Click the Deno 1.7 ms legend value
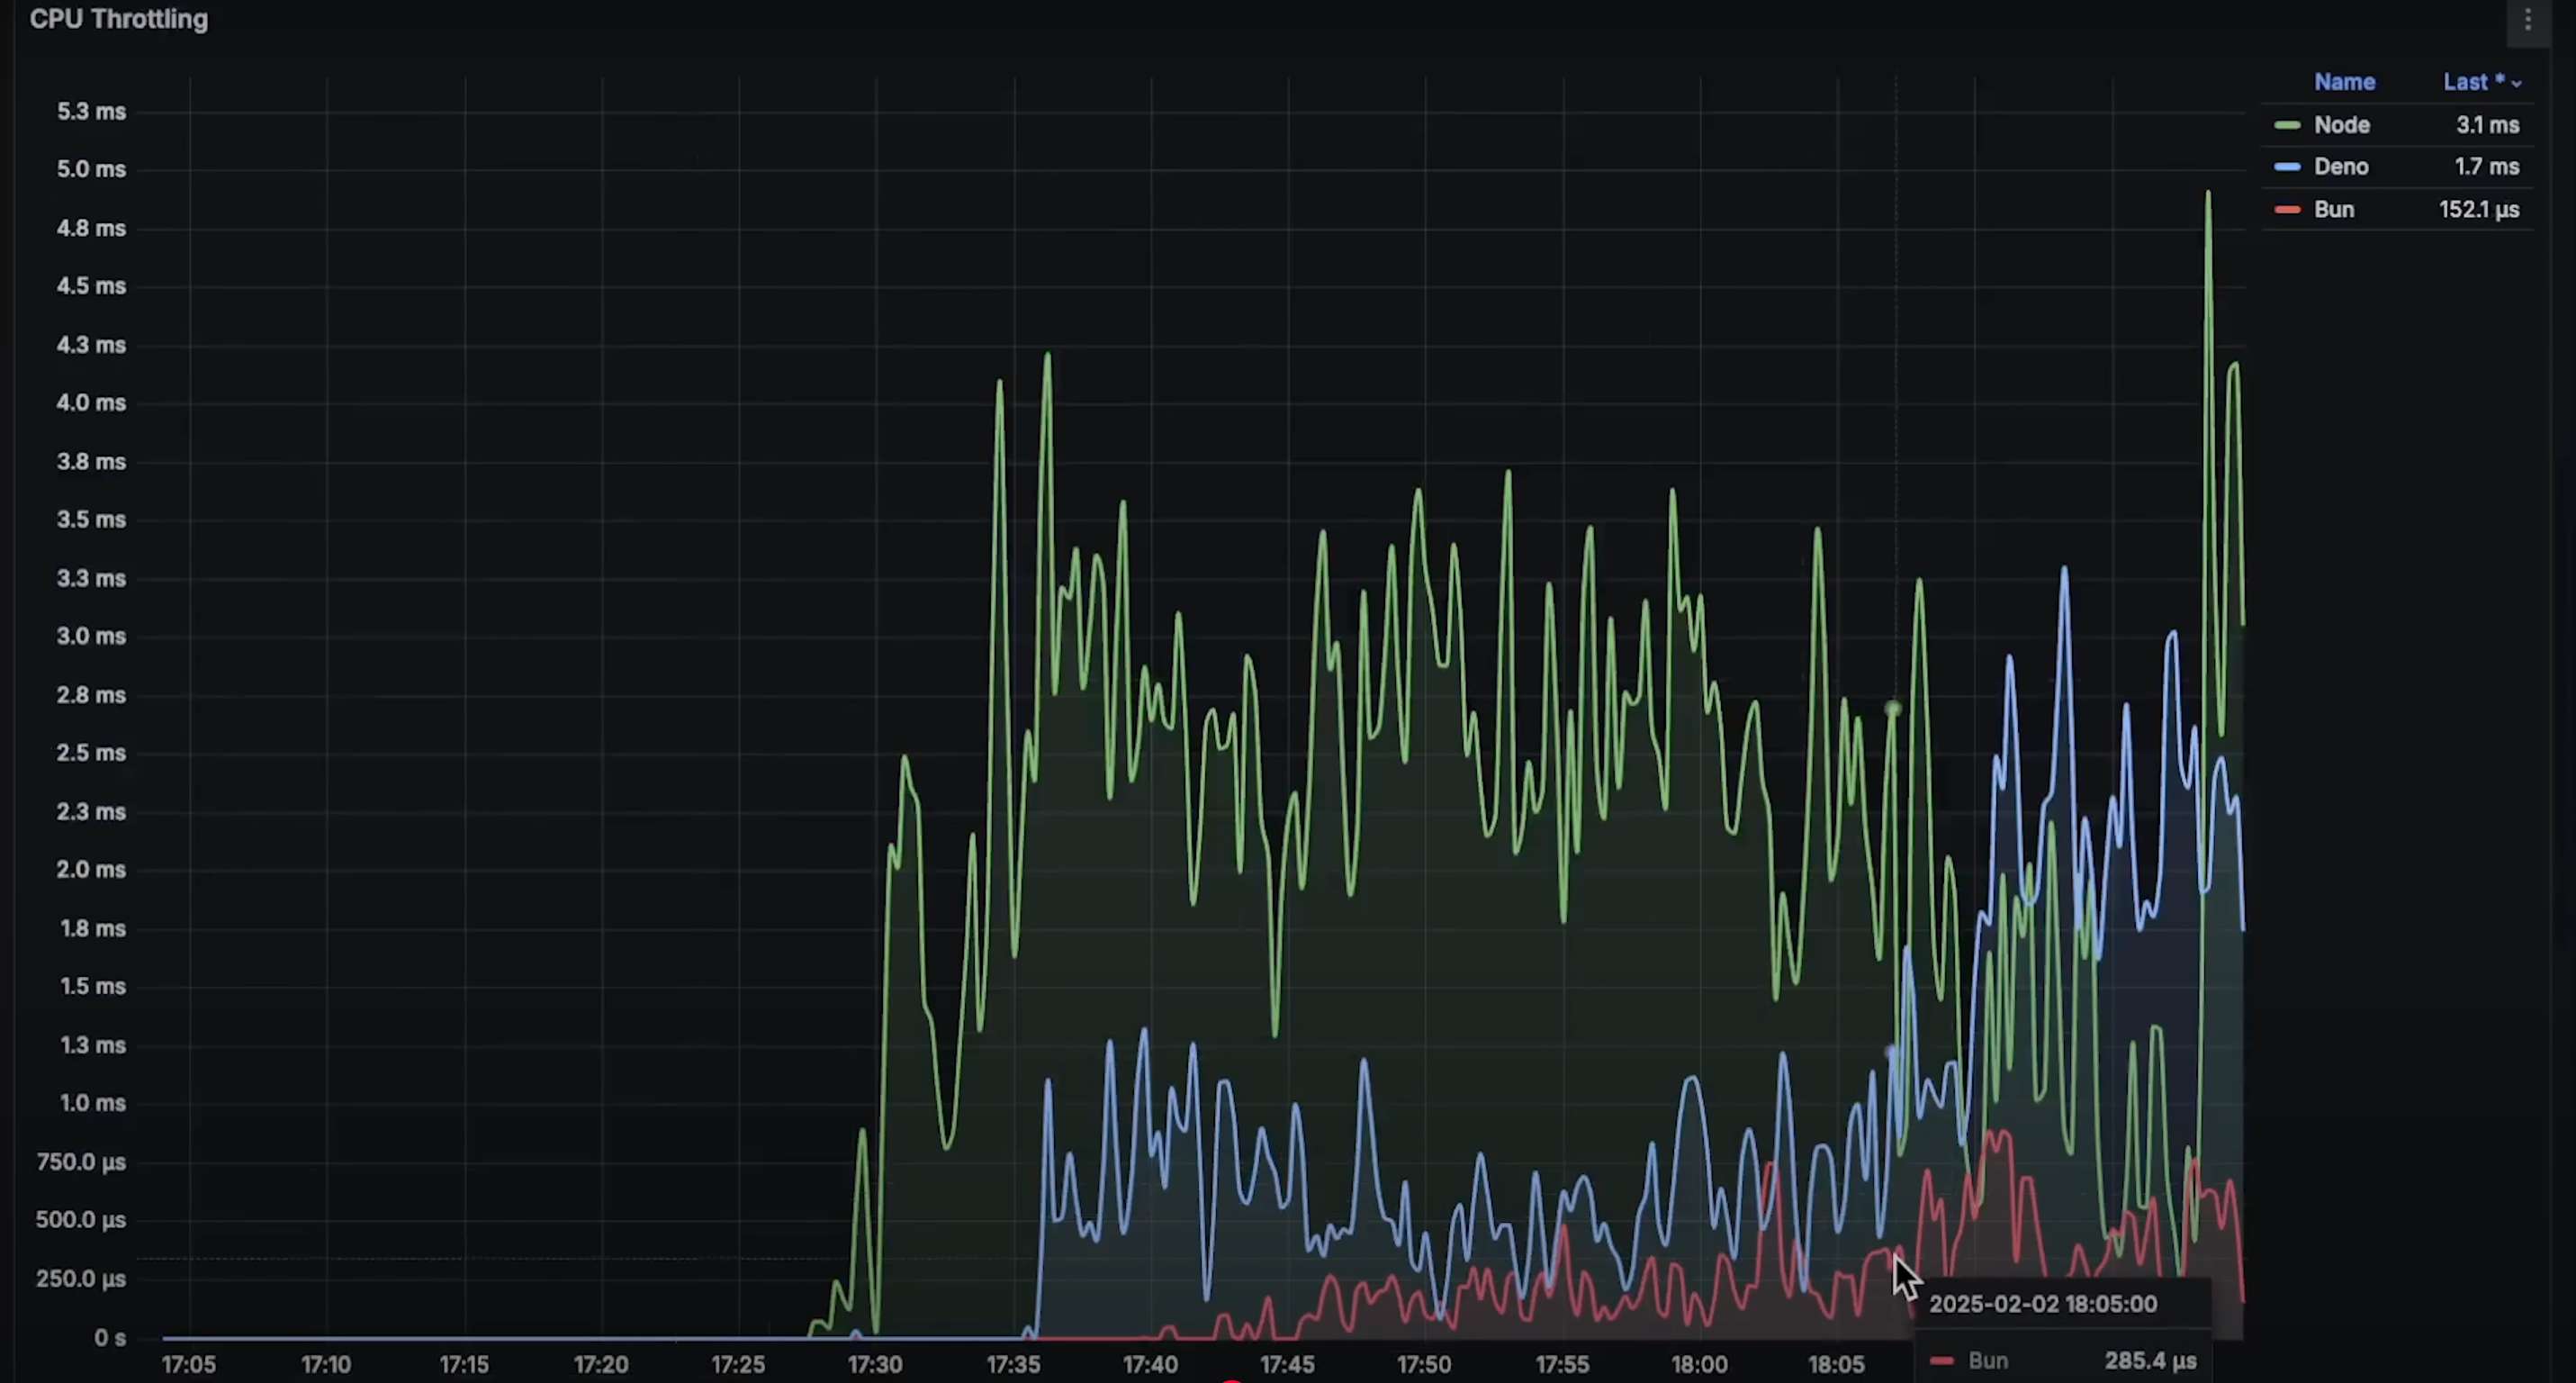The height and width of the screenshot is (1383, 2576). pyautogui.click(x=2486, y=167)
